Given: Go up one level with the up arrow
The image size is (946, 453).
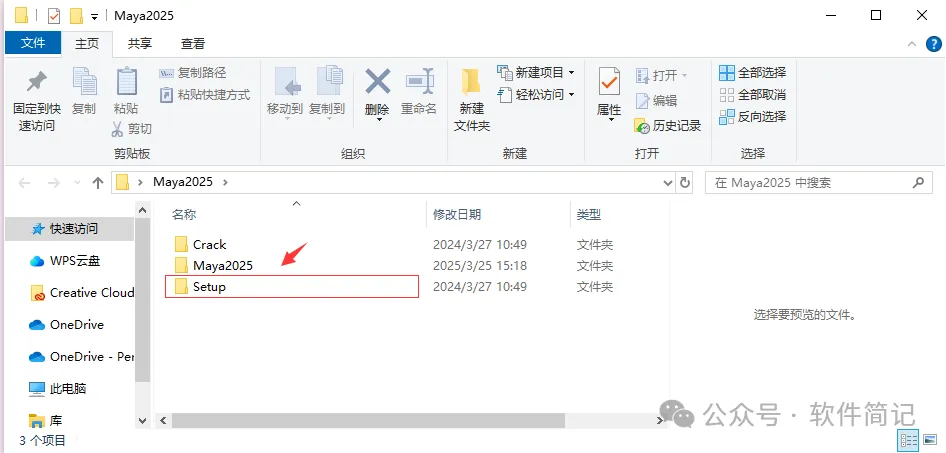Looking at the screenshot, I should click(98, 183).
